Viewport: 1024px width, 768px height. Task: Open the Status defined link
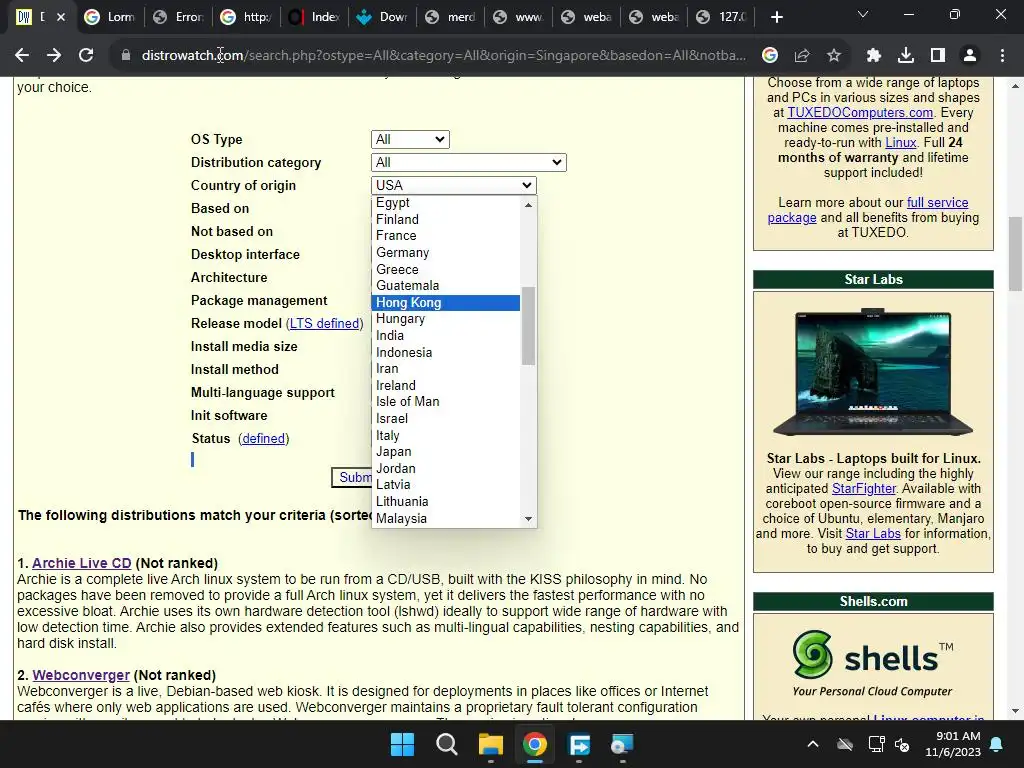pos(263,438)
